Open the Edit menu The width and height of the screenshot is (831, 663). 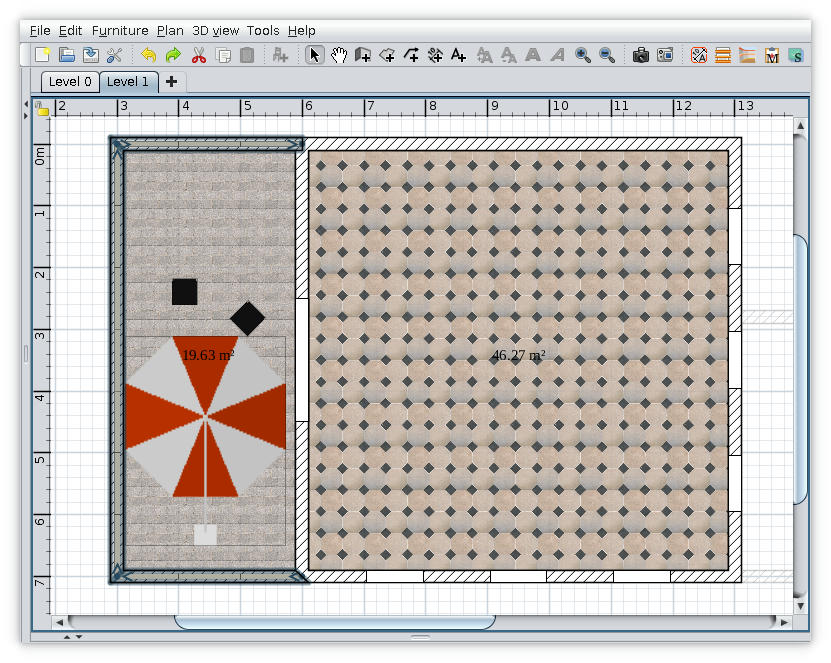click(x=70, y=31)
